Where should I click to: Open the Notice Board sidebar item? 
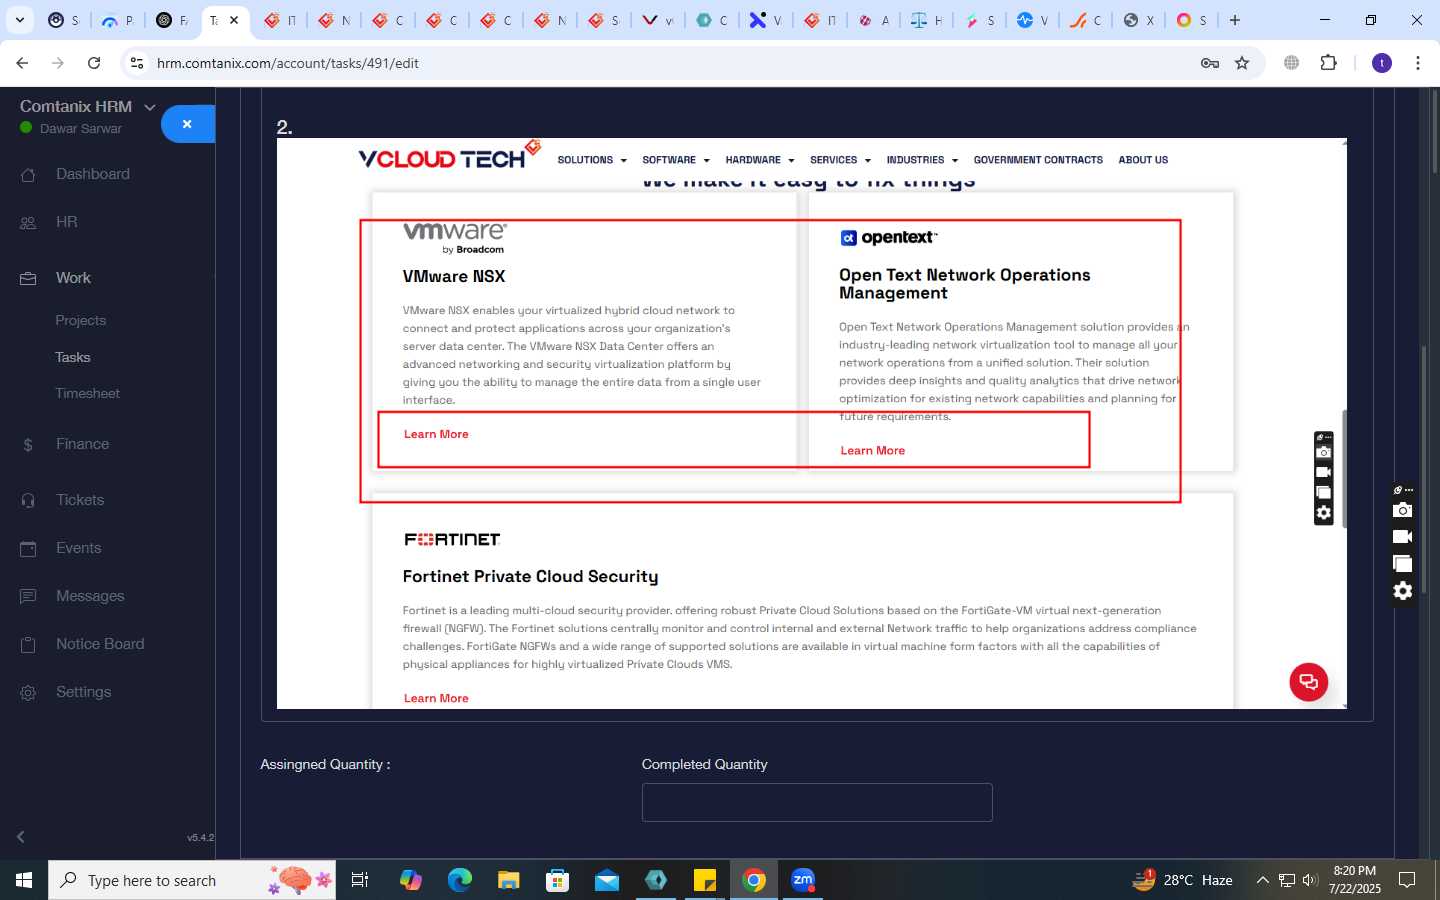pos(100,644)
